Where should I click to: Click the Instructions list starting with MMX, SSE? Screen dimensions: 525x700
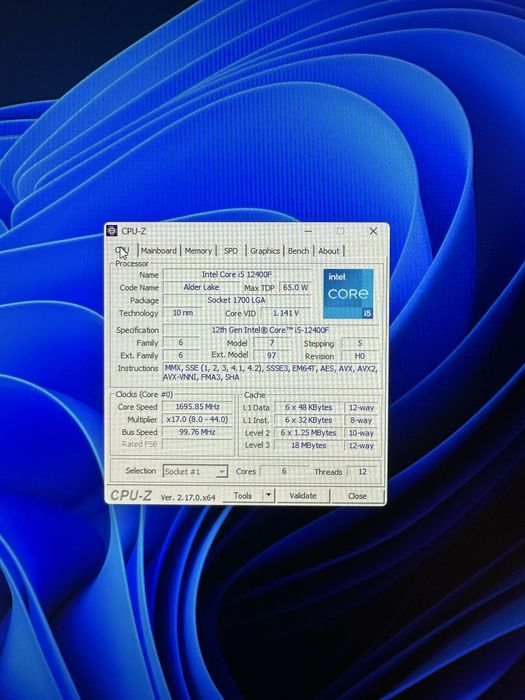[271, 373]
